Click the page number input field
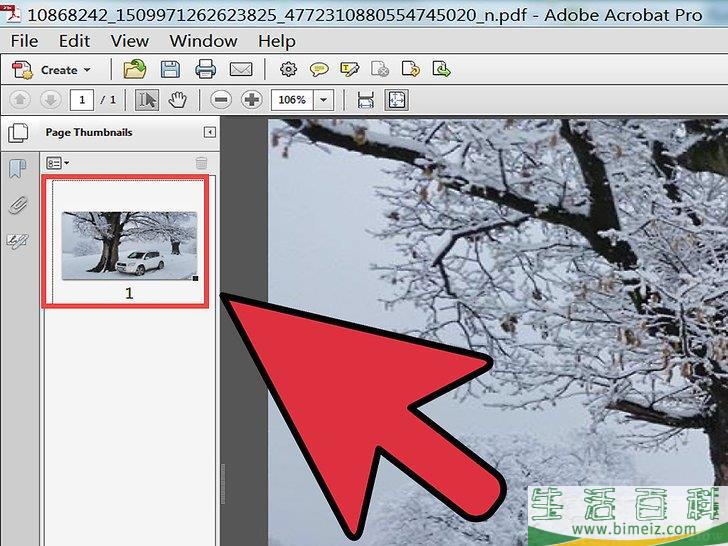Image resolution: width=728 pixels, height=546 pixels. pos(82,100)
